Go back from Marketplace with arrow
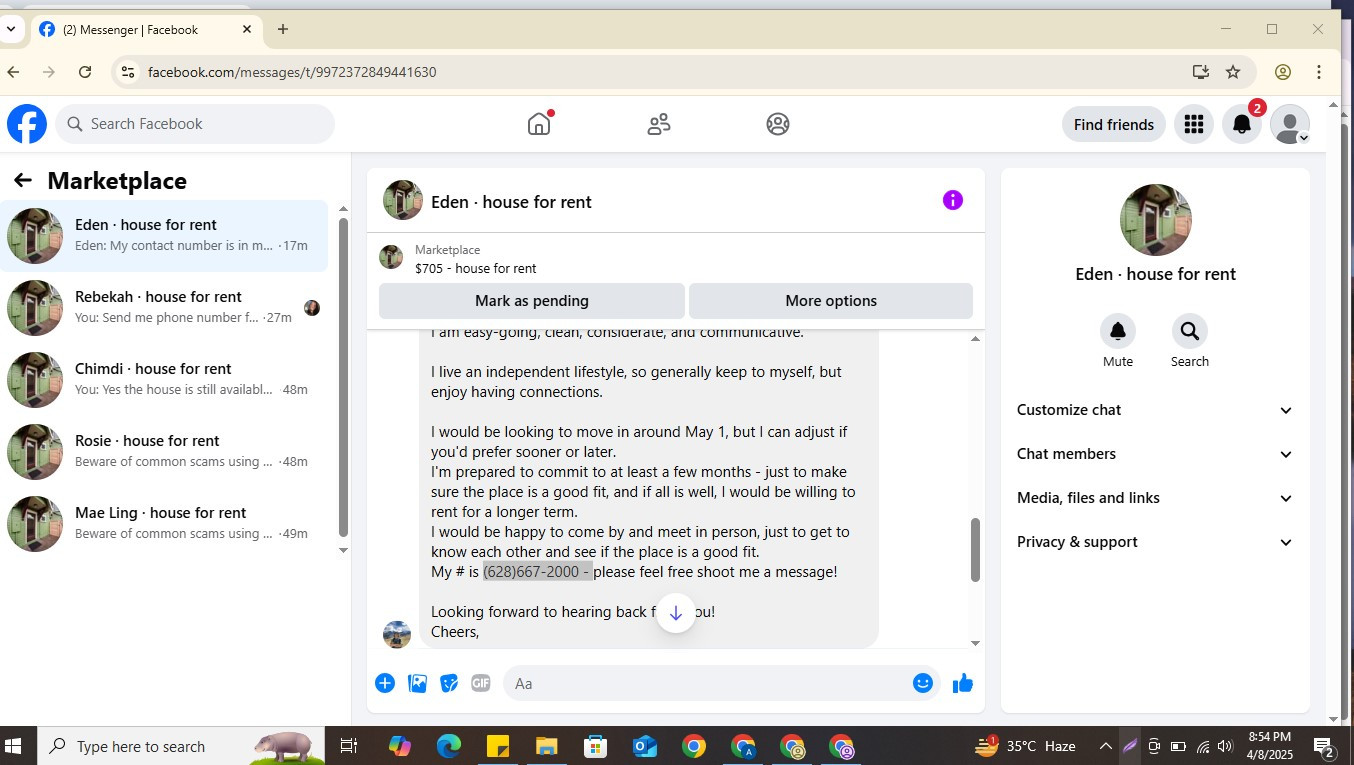The image size is (1354, 765). pos(22,180)
